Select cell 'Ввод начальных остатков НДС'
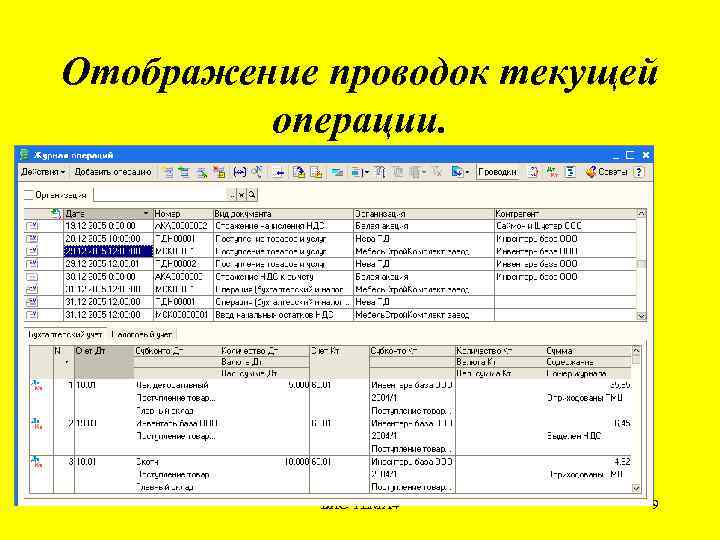 pyautogui.click(x=283, y=315)
